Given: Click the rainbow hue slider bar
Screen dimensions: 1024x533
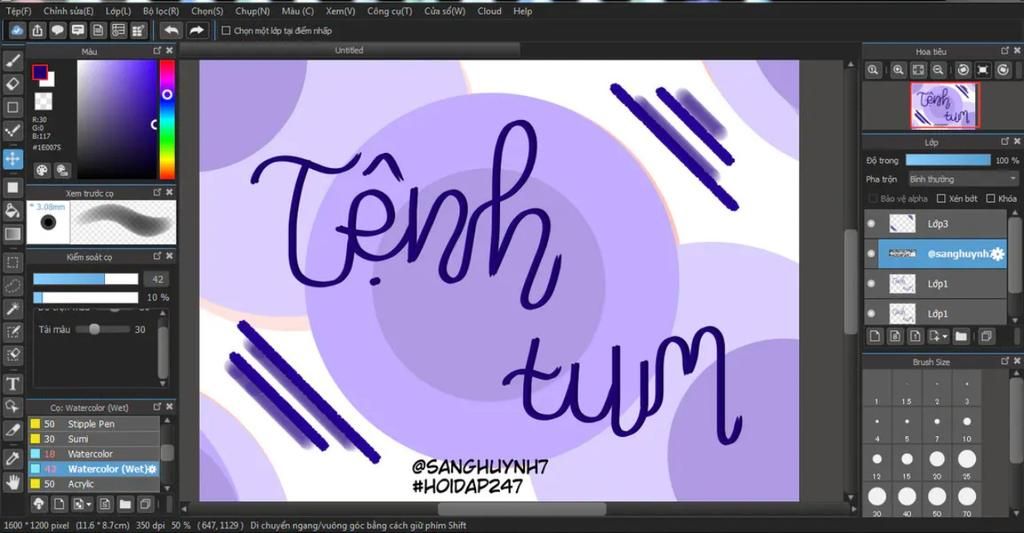Looking at the screenshot, I should click(x=167, y=120).
